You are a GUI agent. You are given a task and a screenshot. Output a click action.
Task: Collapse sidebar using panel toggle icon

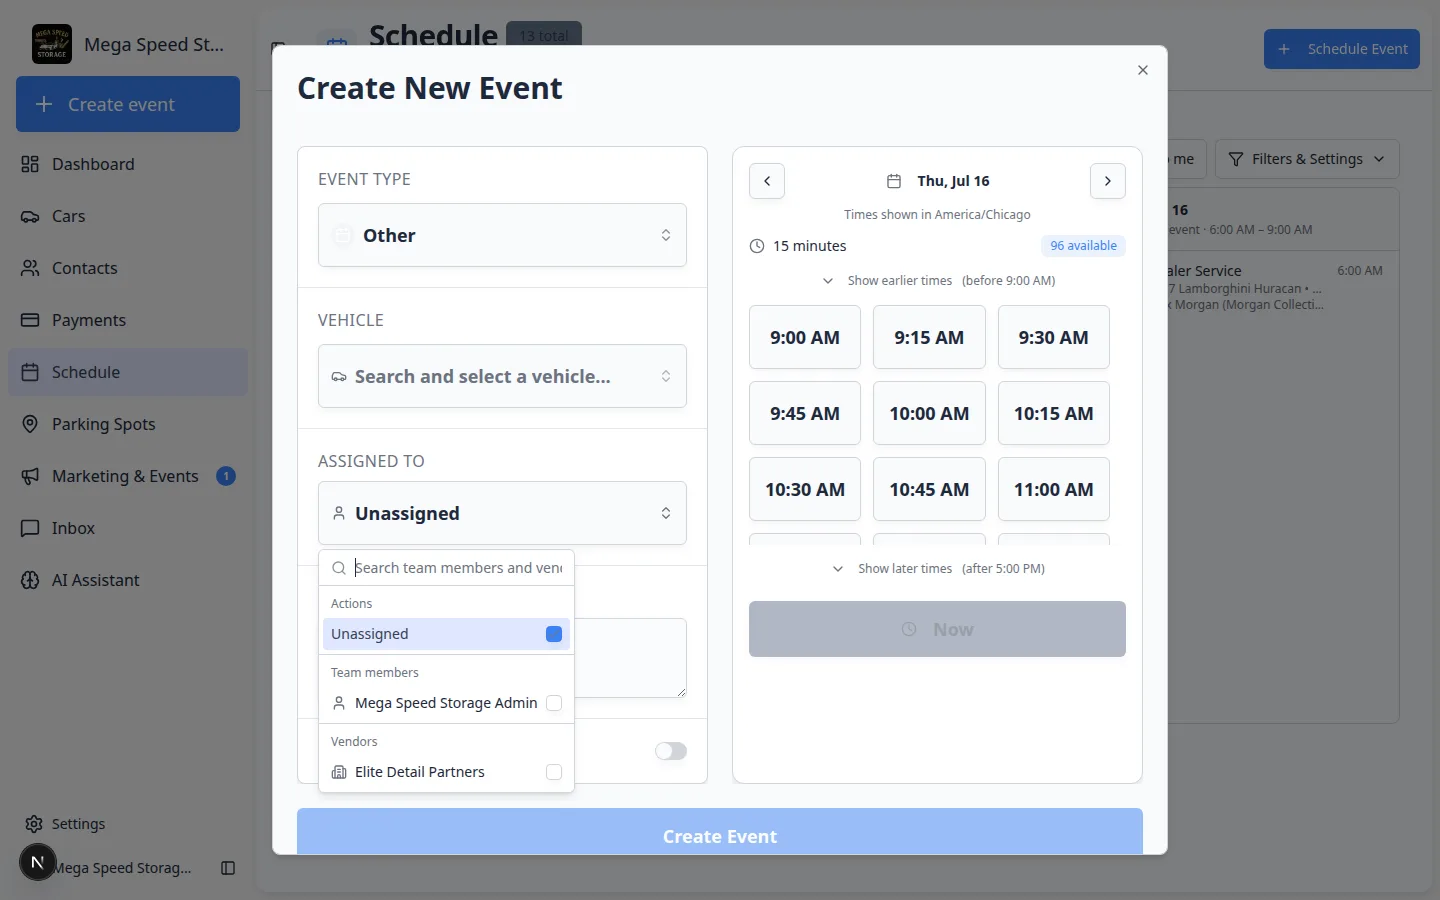(228, 868)
